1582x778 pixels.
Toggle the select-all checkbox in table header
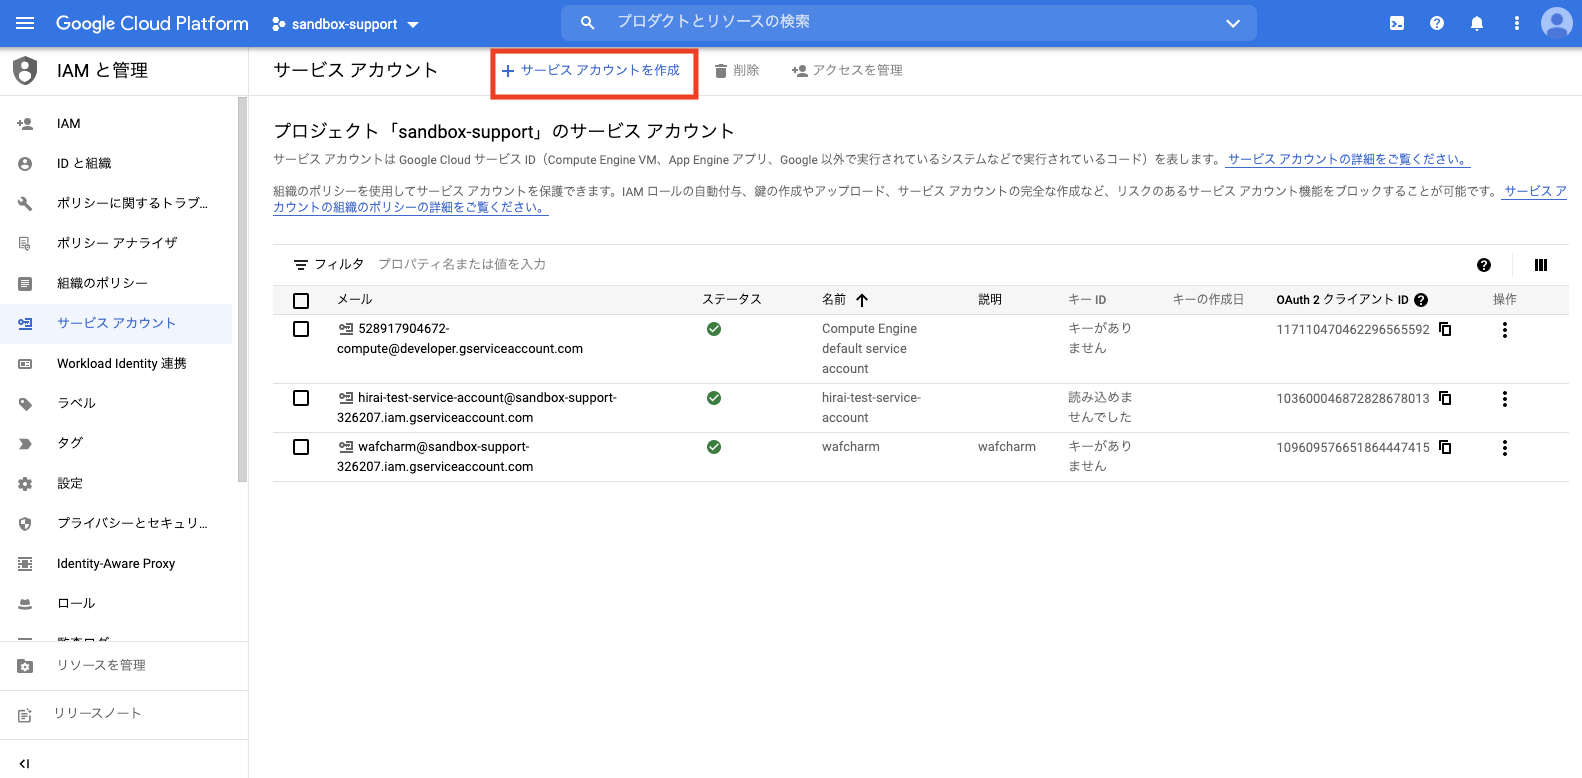pos(301,300)
